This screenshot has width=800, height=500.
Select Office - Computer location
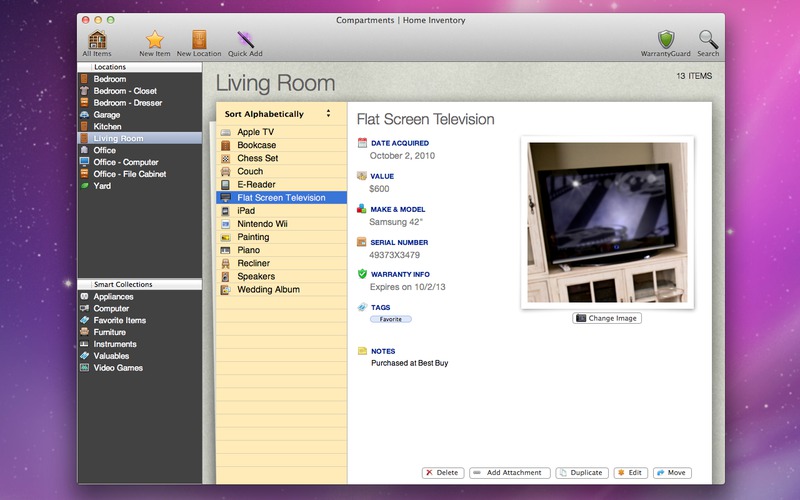pos(139,162)
